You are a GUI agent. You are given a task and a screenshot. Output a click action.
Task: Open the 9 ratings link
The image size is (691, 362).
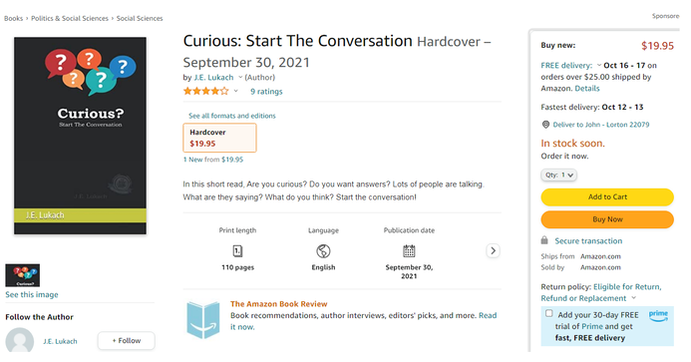click(266, 92)
